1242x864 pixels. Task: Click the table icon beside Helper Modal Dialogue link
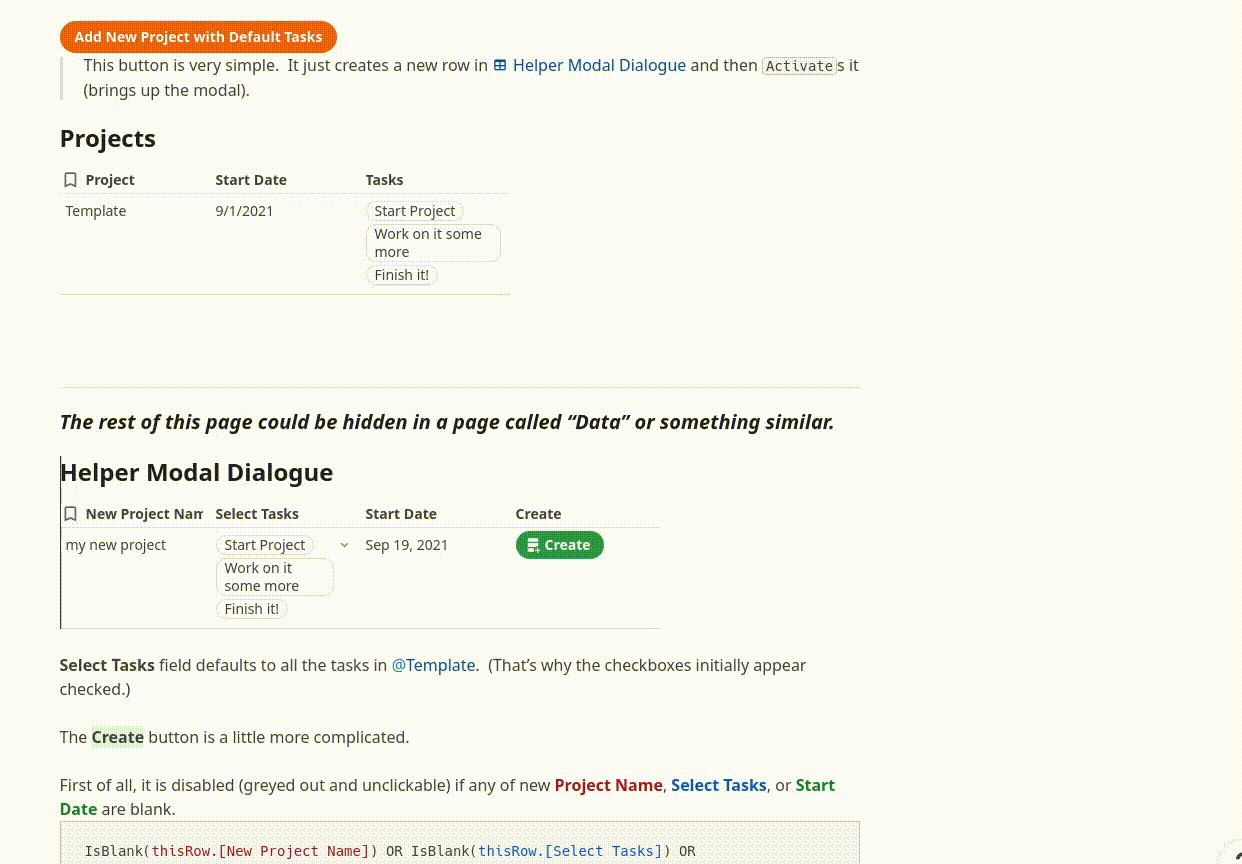(500, 66)
